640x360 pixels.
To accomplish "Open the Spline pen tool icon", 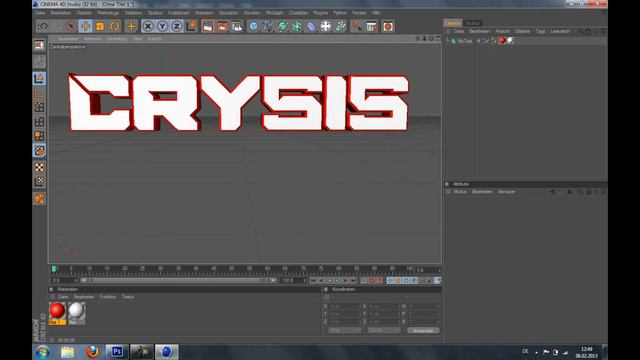I will [x=268, y=27].
